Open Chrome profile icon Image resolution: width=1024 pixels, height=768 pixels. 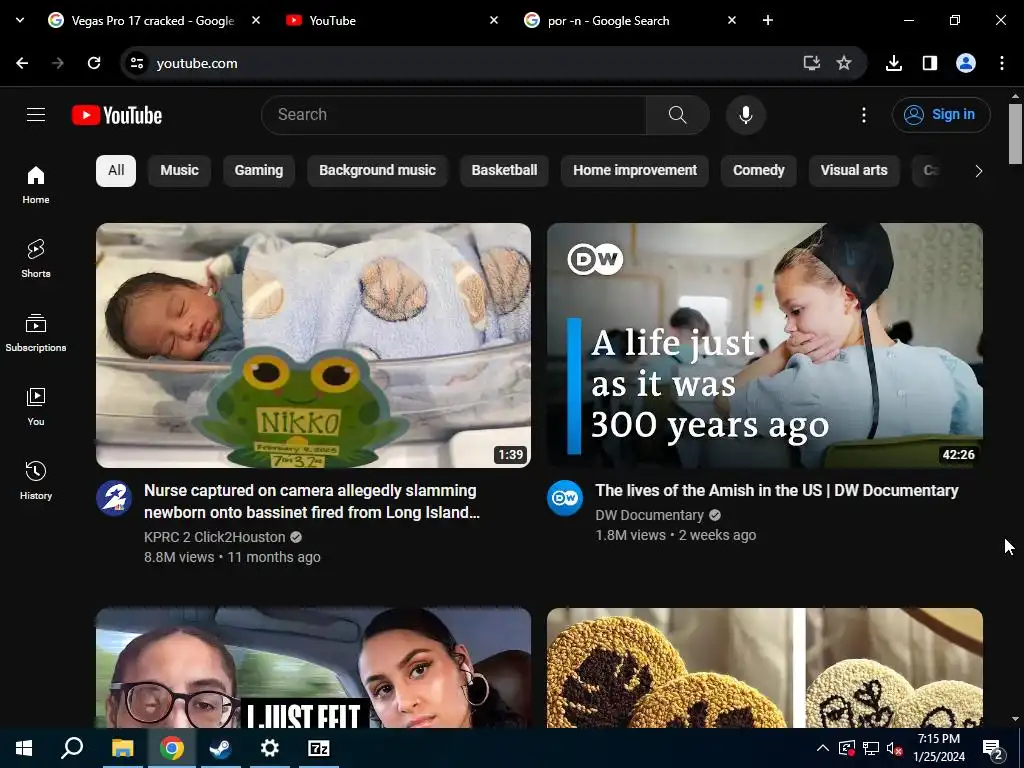(x=965, y=63)
